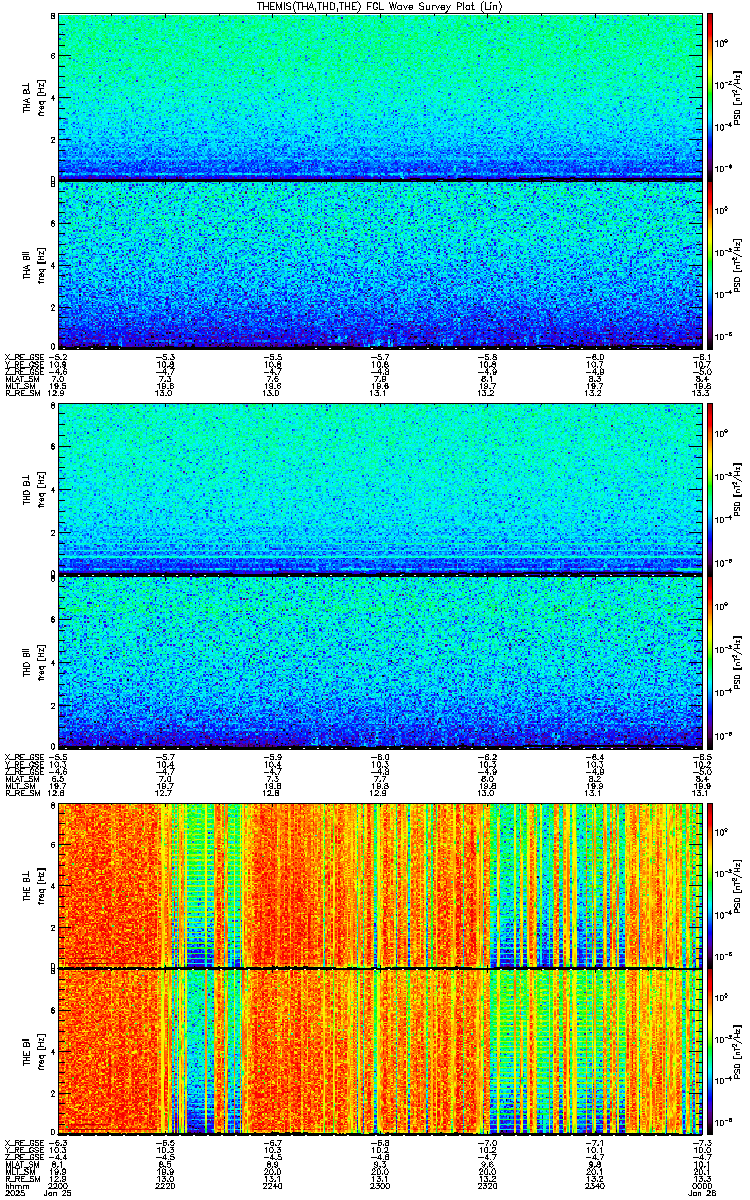Click the THA B⊥ PSD colorbar

[710, 96]
